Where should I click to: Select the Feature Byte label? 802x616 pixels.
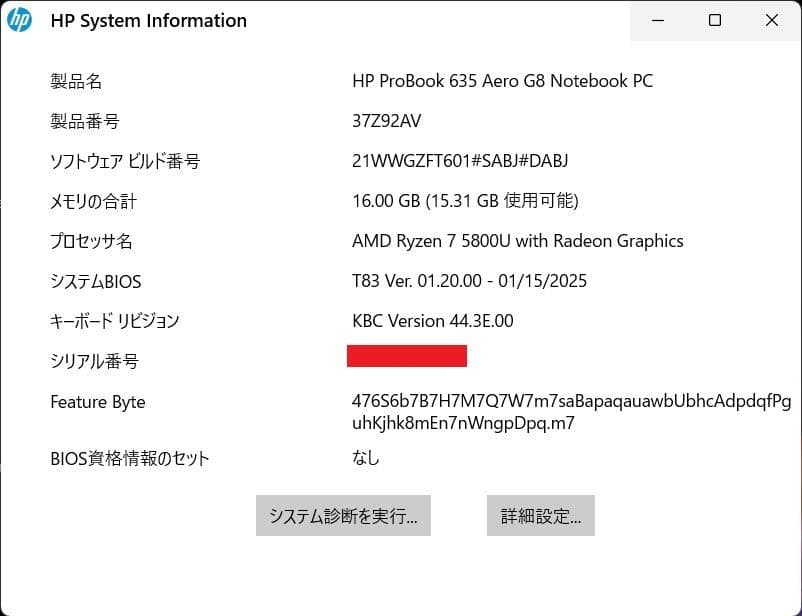(x=97, y=402)
